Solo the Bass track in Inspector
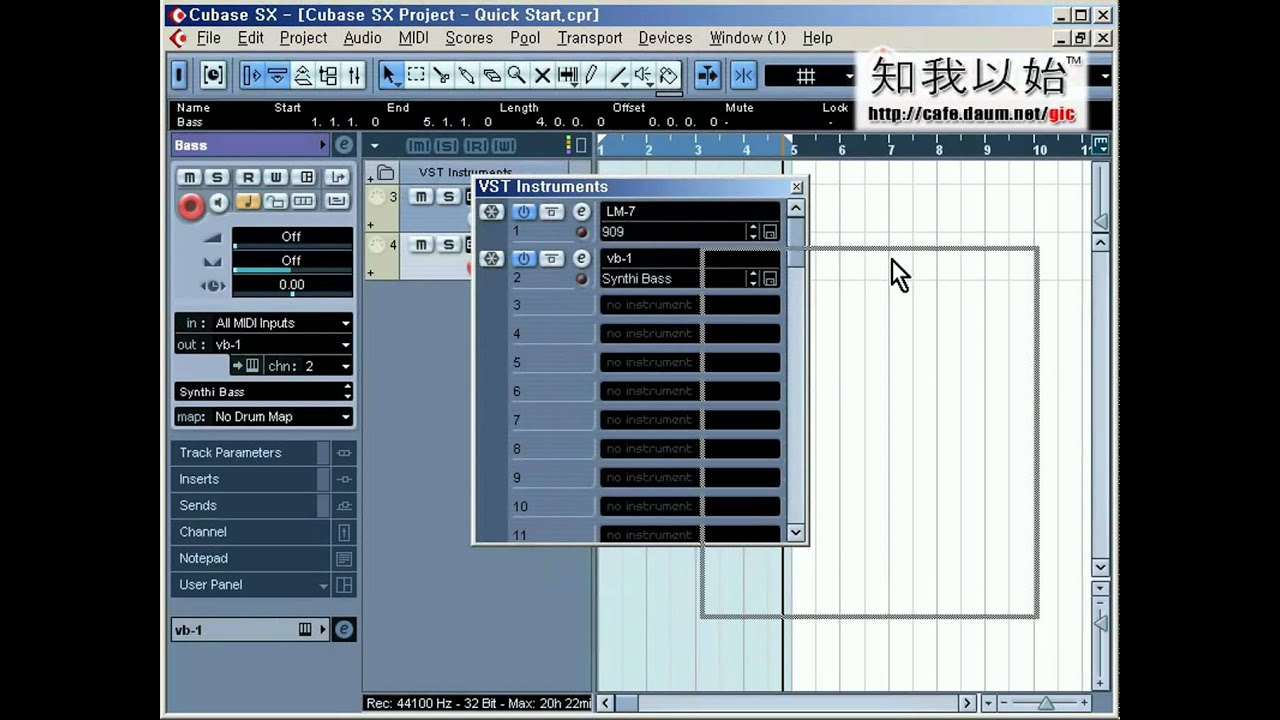The height and width of the screenshot is (720, 1280). click(x=217, y=177)
